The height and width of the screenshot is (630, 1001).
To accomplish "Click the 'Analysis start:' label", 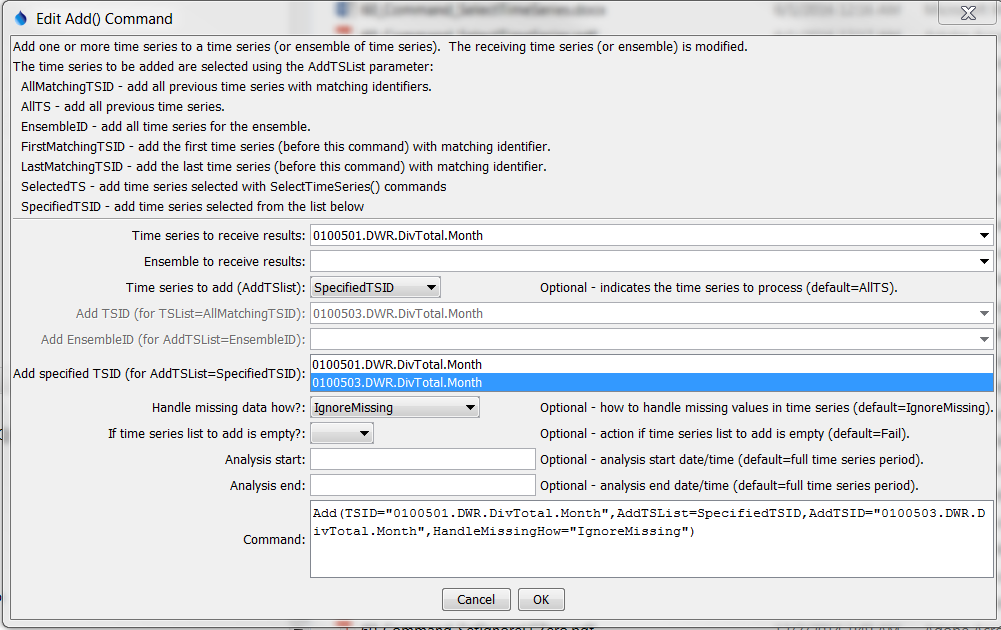I will click(265, 460).
